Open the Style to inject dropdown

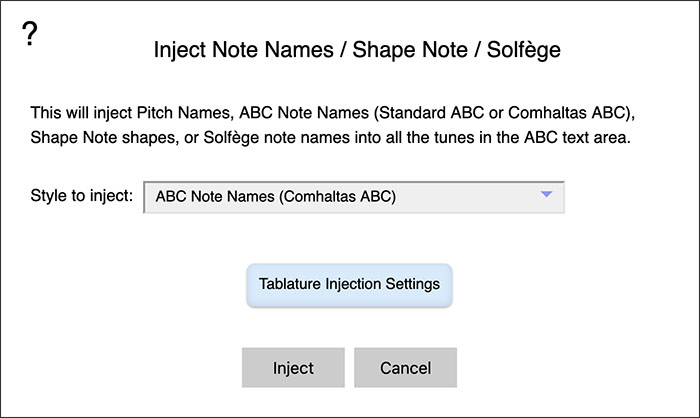coord(354,197)
